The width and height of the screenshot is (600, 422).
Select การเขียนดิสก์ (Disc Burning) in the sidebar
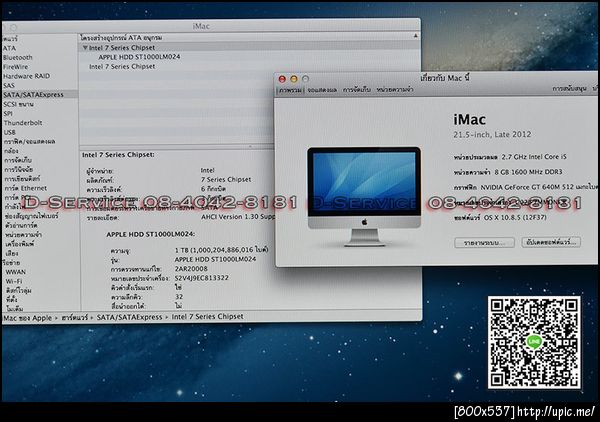[22, 179]
